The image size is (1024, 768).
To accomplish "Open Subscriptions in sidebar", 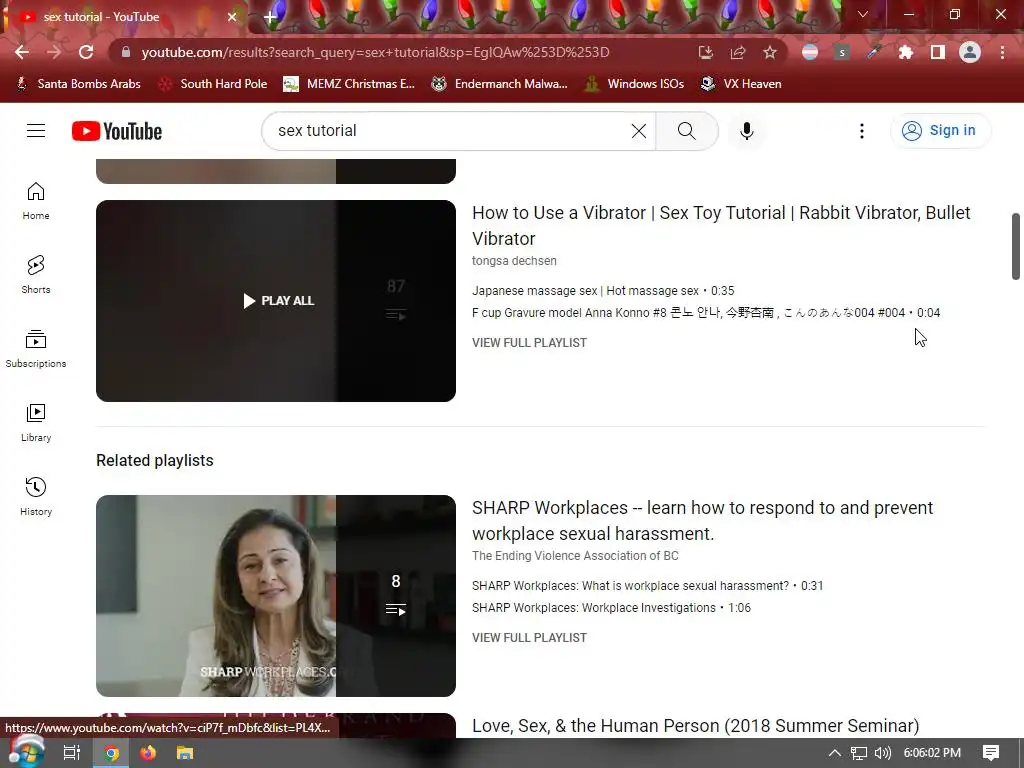I will (36, 348).
